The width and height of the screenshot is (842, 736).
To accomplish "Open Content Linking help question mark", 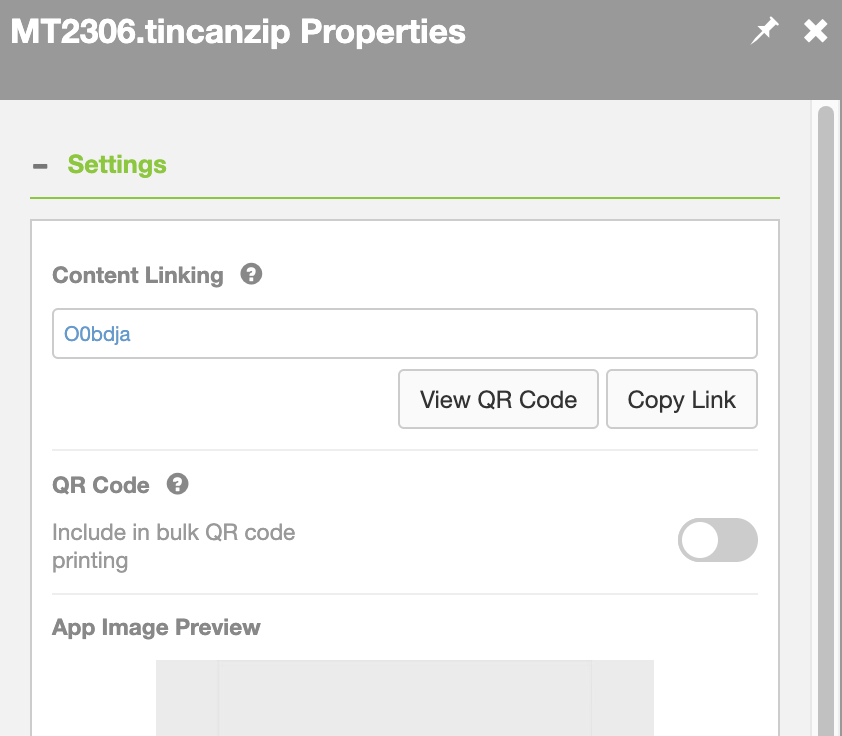I will point(251,274).
